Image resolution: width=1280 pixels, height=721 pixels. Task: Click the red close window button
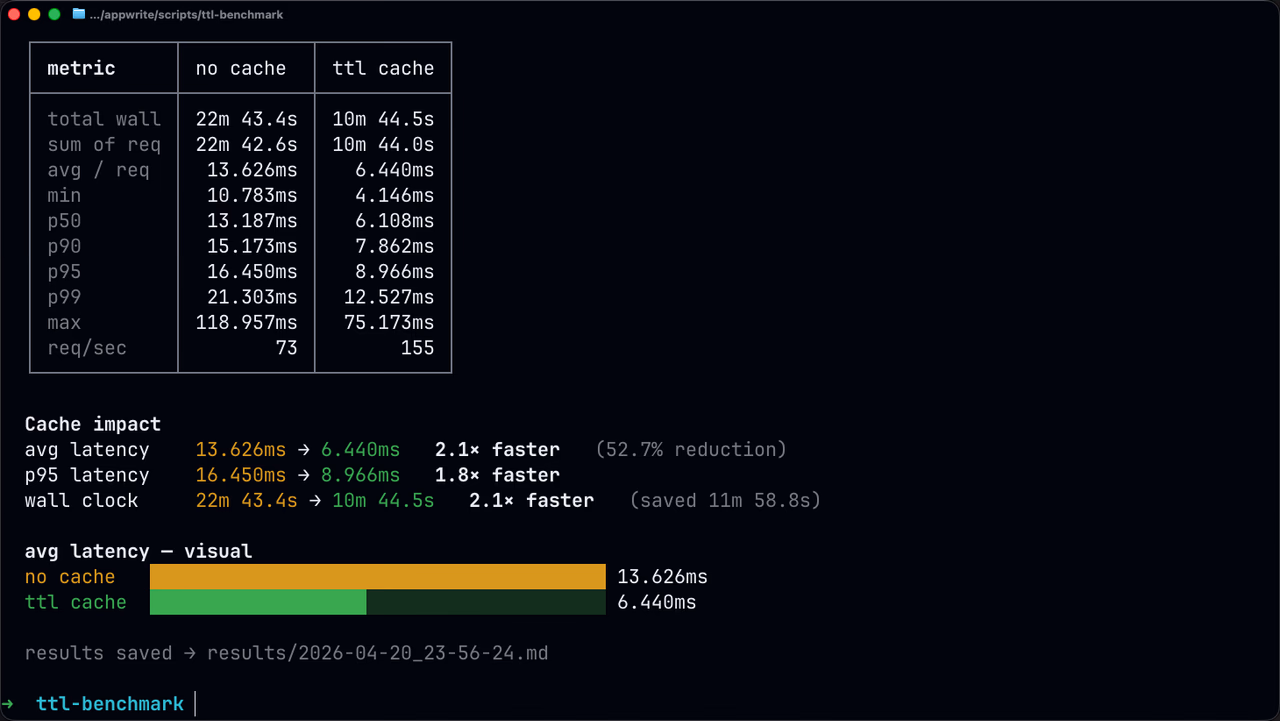(x=14, y=15)
